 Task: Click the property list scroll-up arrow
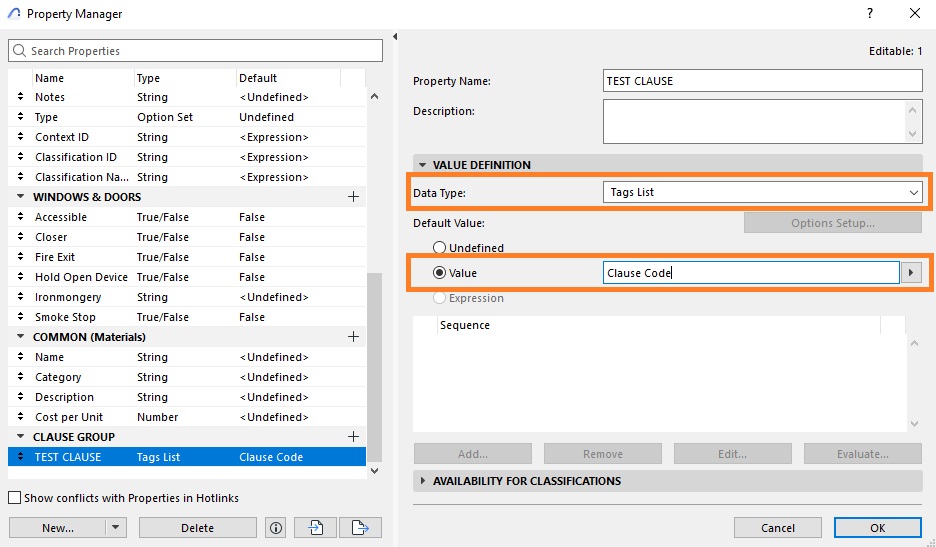click(x=374, y=96)
